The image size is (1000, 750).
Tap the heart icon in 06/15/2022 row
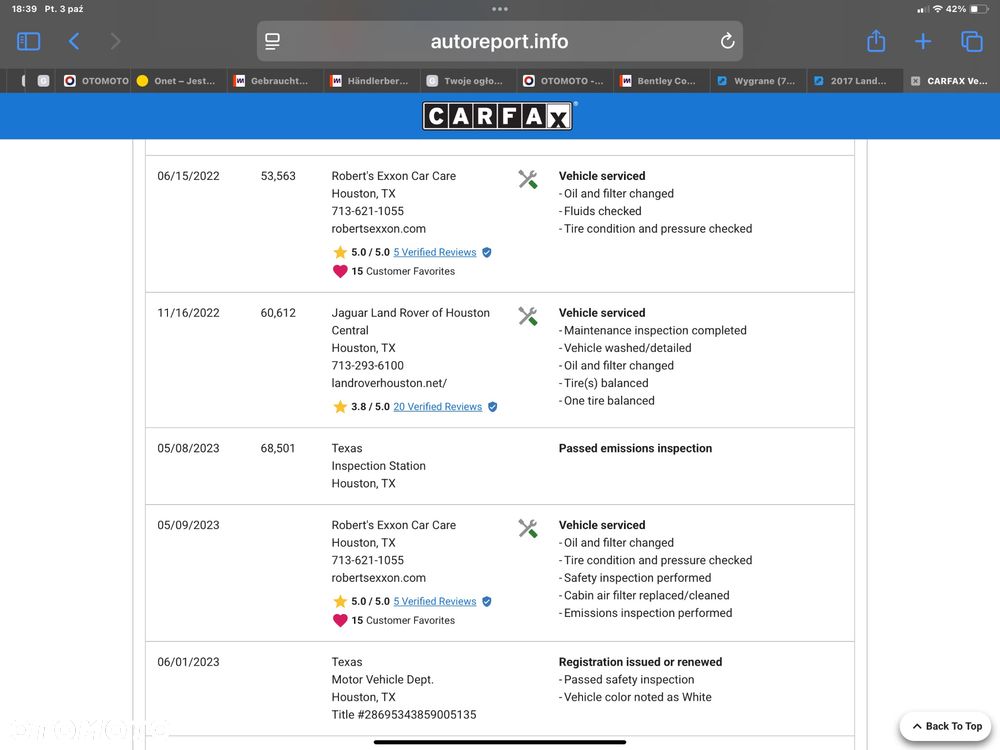340,271
